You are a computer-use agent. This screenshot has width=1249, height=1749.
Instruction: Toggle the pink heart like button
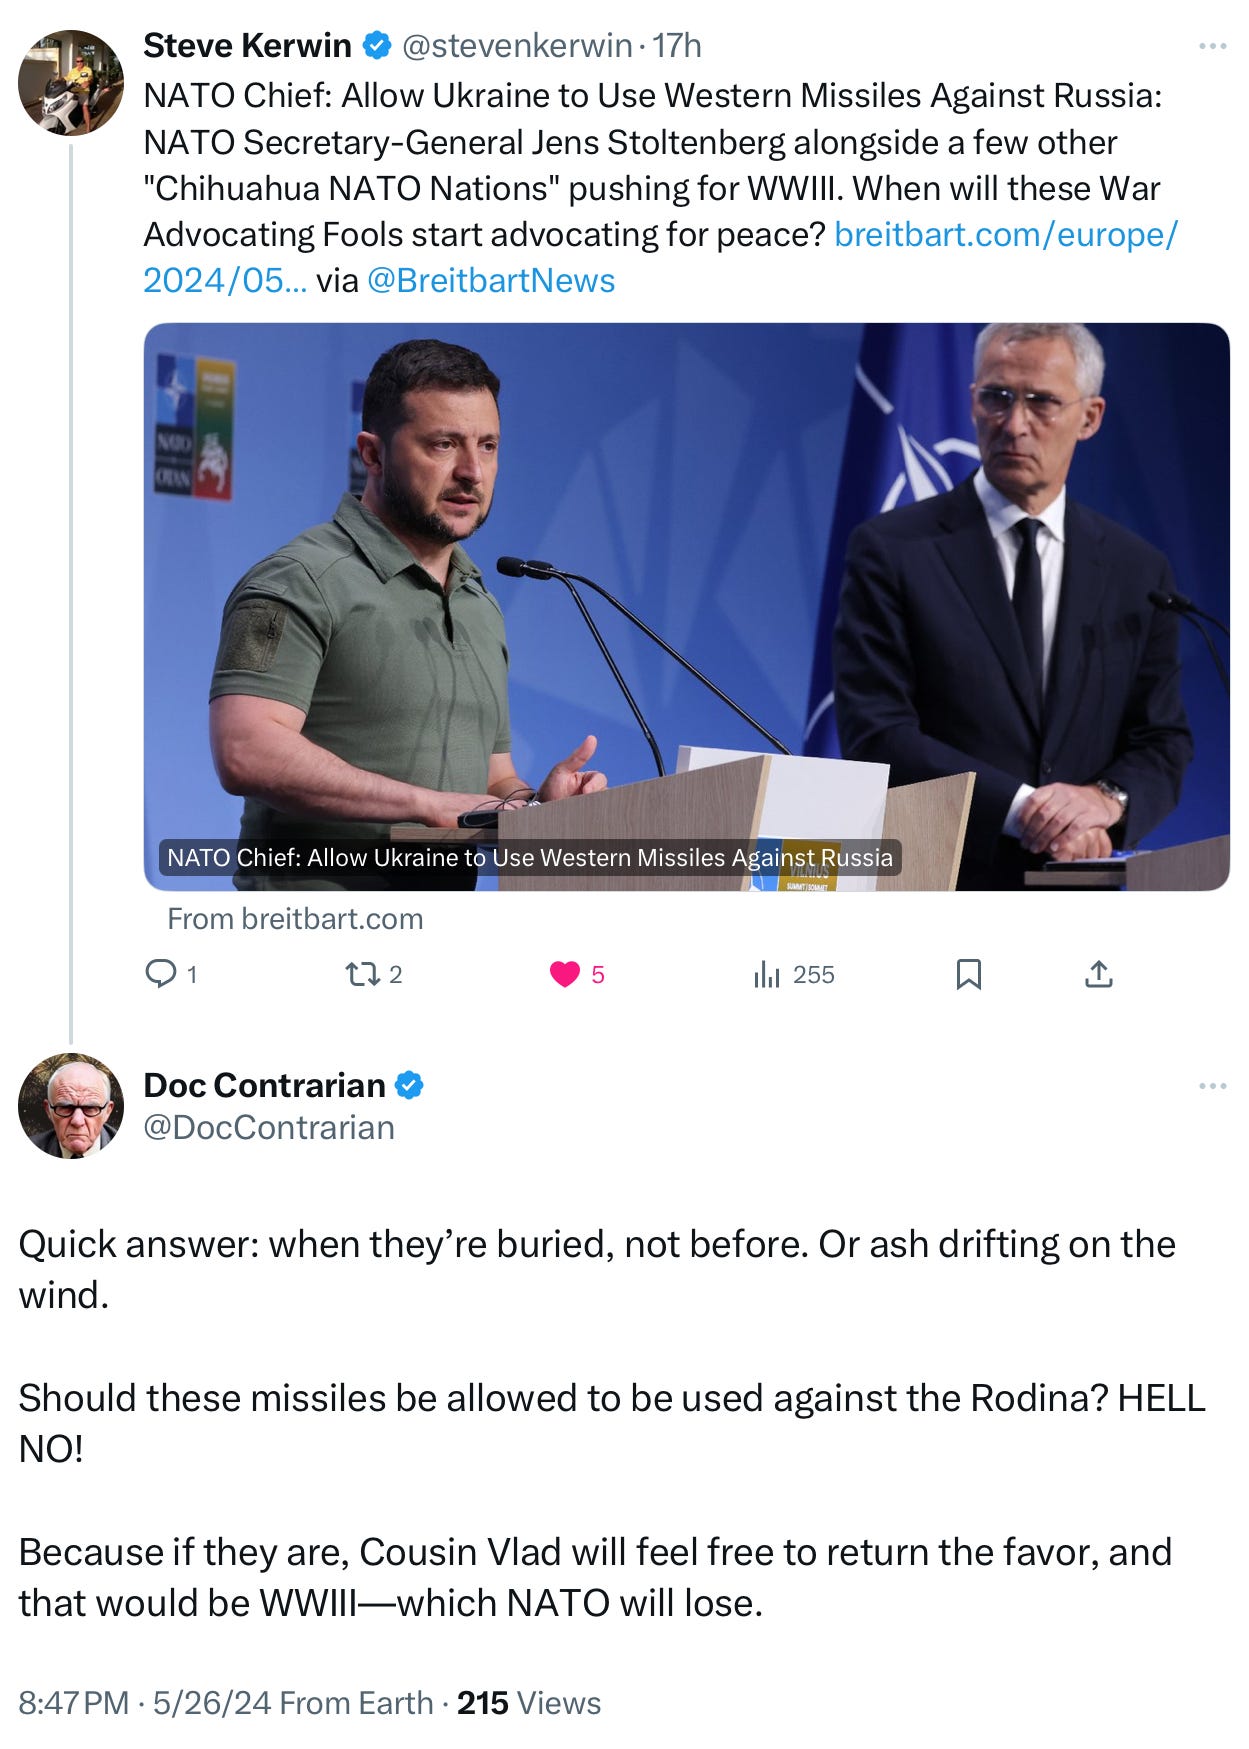(565, 974)
